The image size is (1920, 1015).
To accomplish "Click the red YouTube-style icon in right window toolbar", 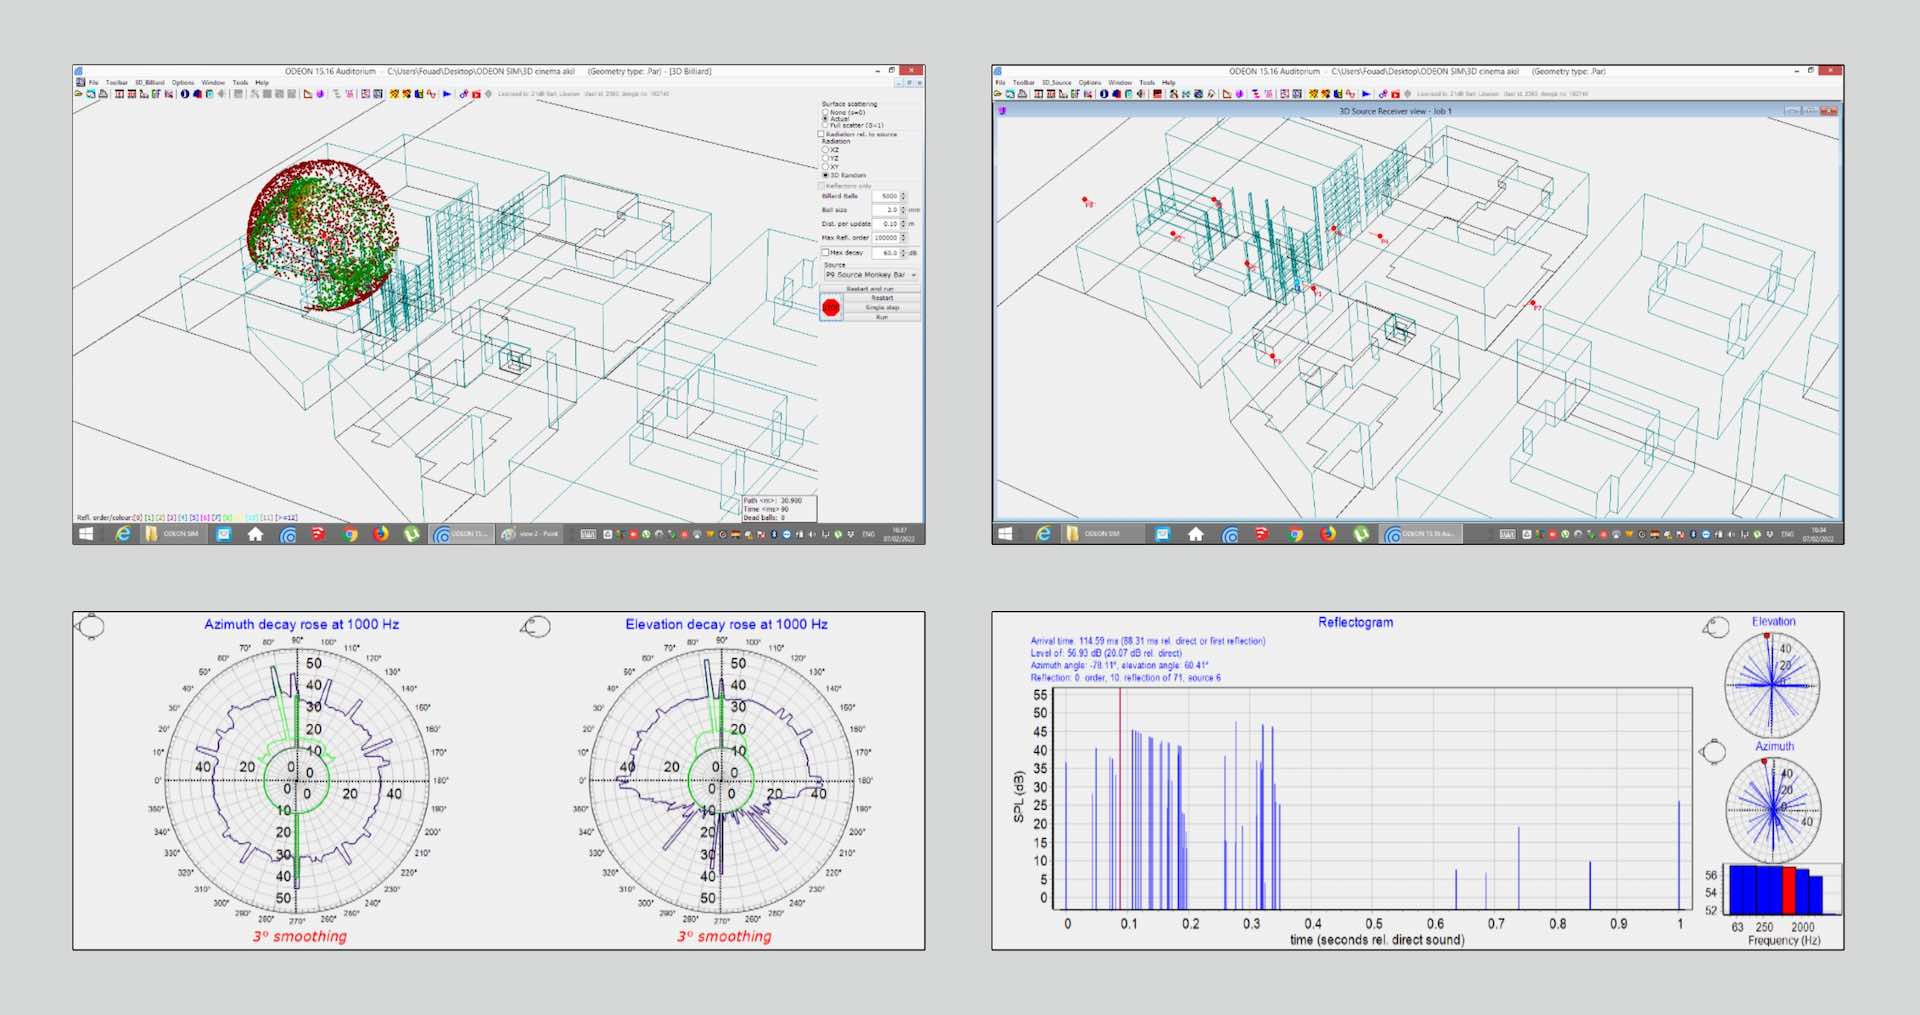I will pyautogui.click(x=1395, y=94).
